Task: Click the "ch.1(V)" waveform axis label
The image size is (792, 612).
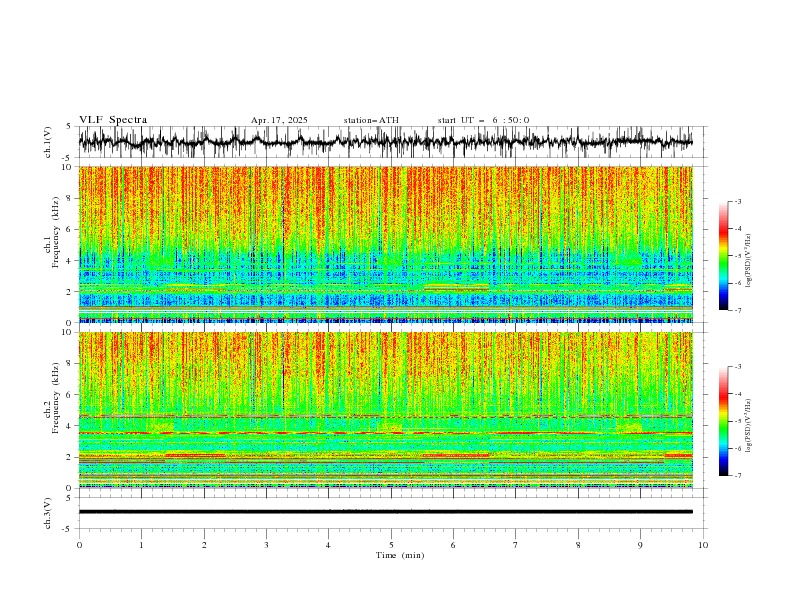Action: [x=48, y=142]
